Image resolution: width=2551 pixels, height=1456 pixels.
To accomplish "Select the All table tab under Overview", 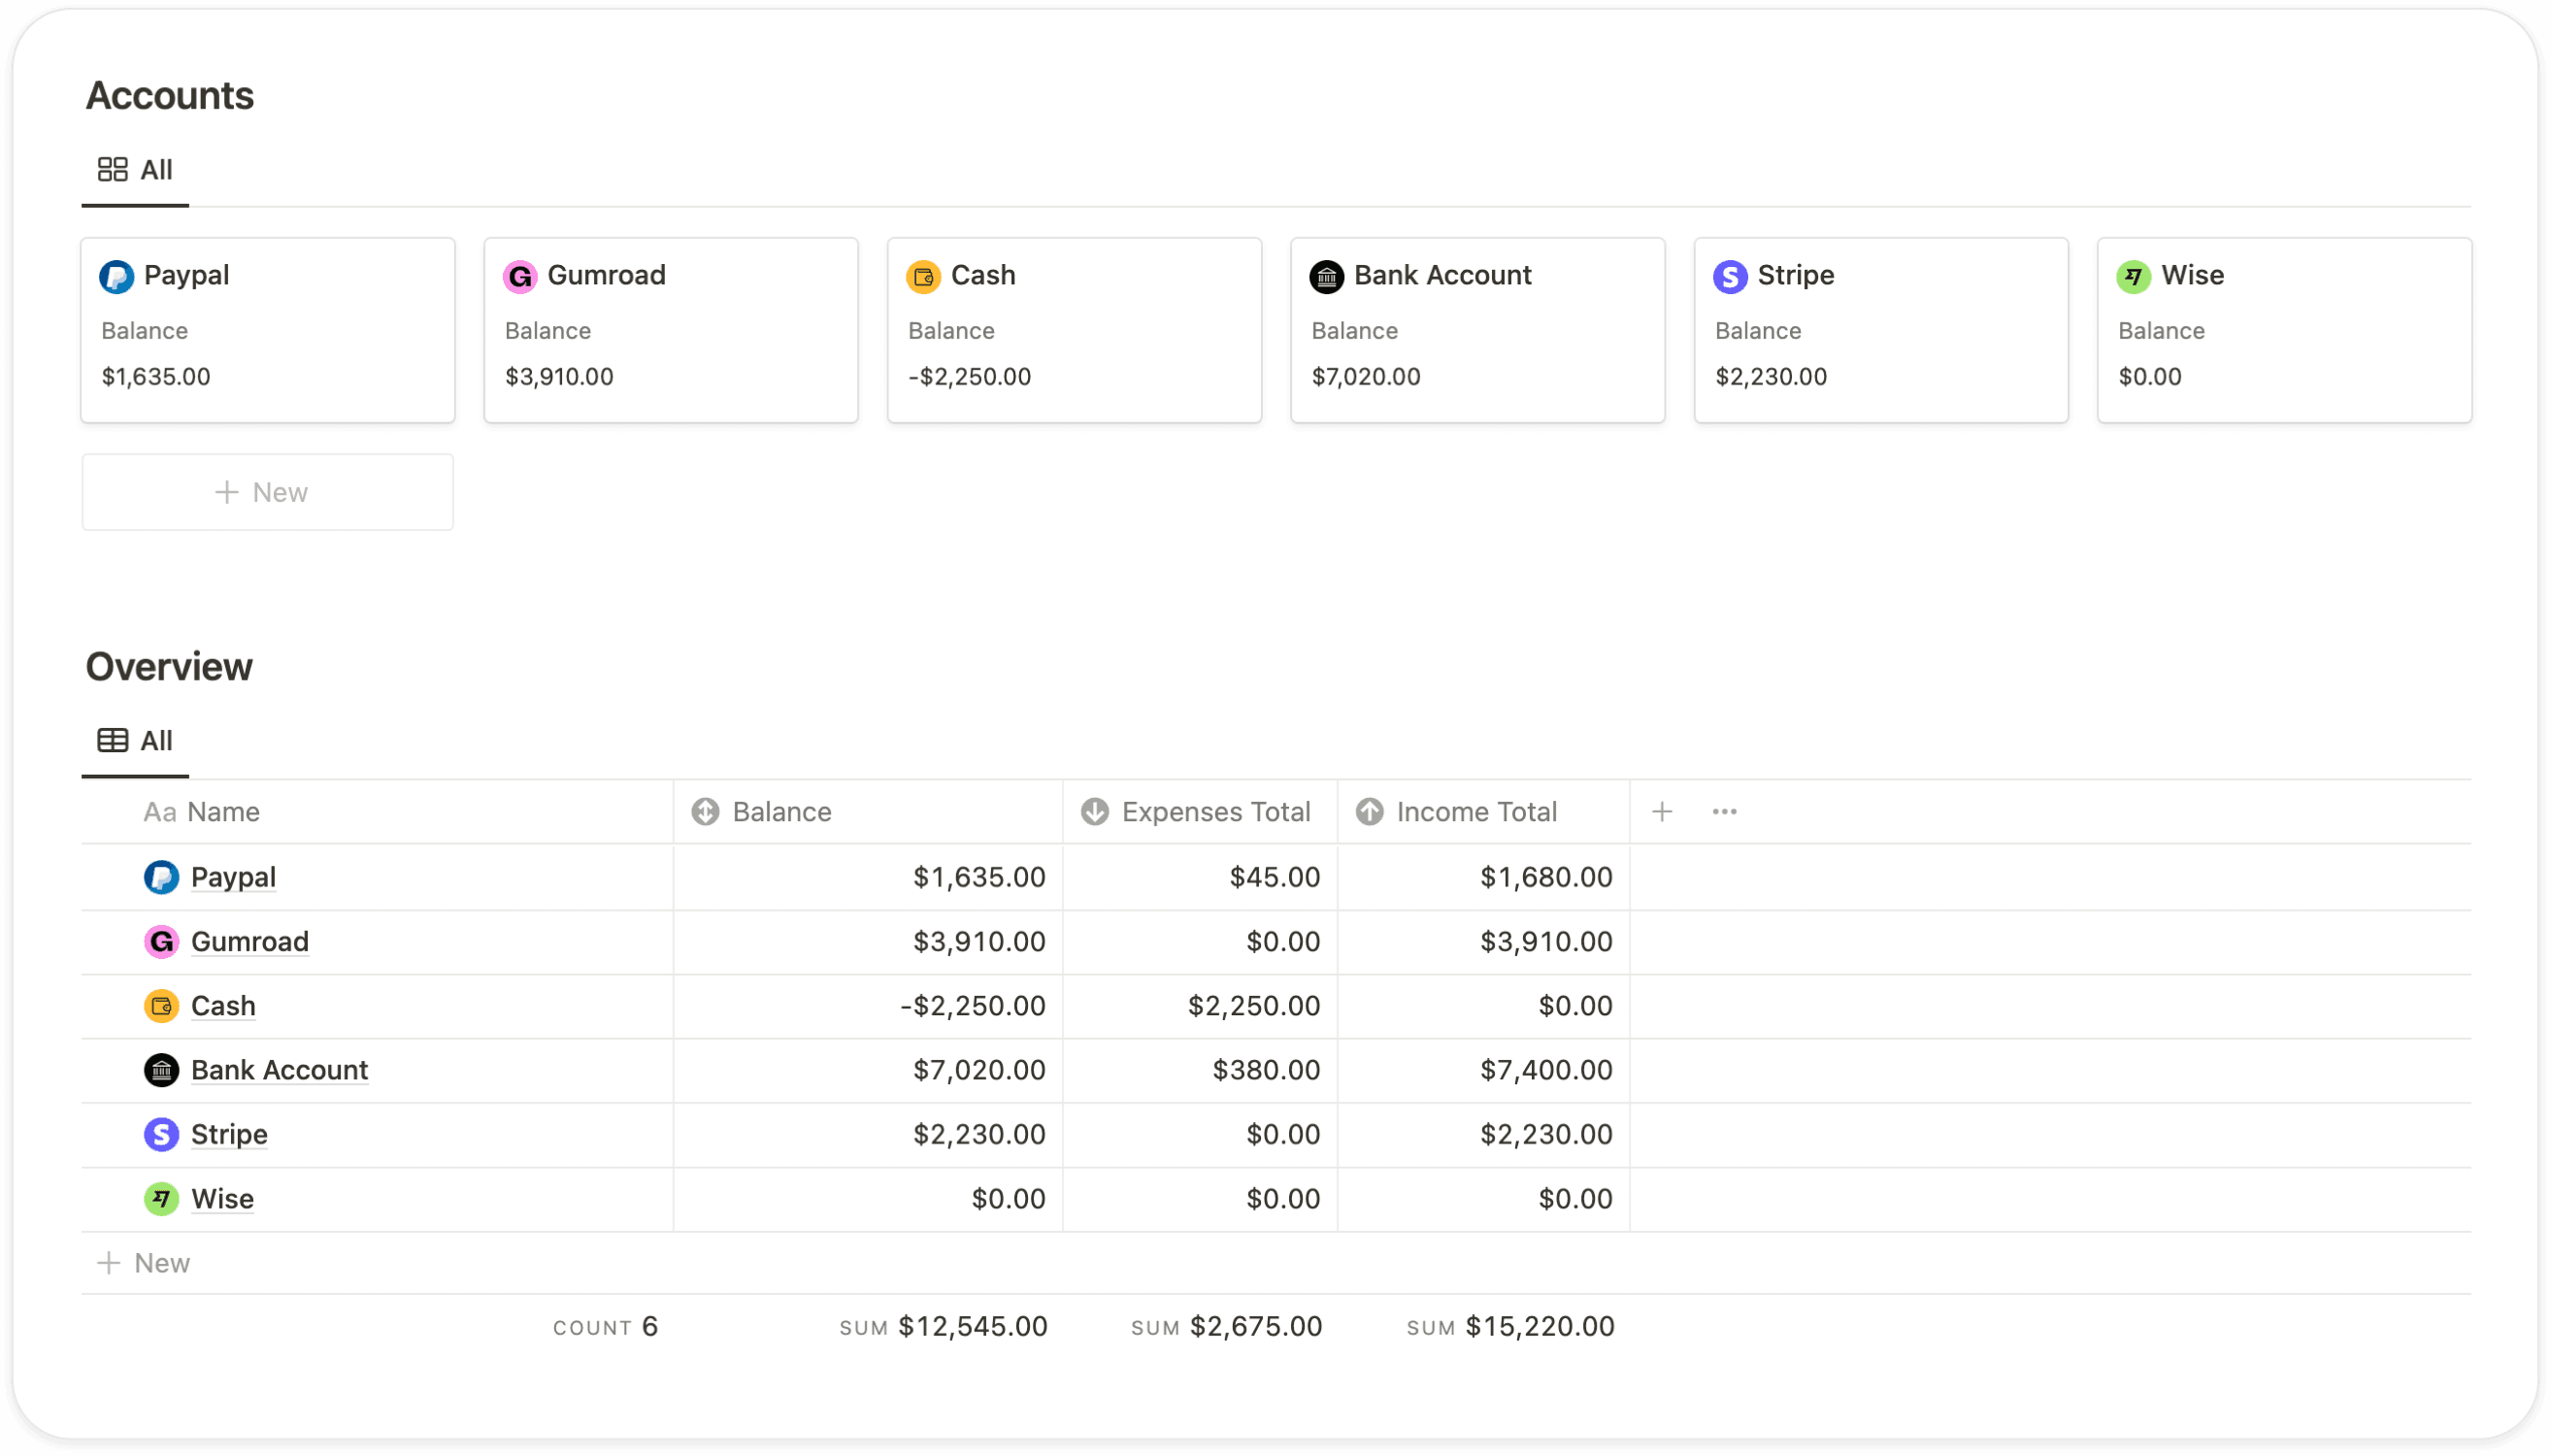I will pyautogui.click(x=135, y=741).
